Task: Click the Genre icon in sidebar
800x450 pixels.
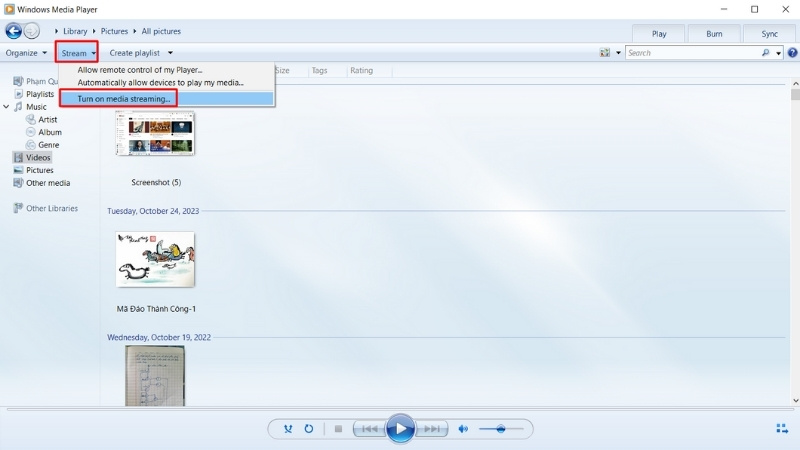Action: 31,145
